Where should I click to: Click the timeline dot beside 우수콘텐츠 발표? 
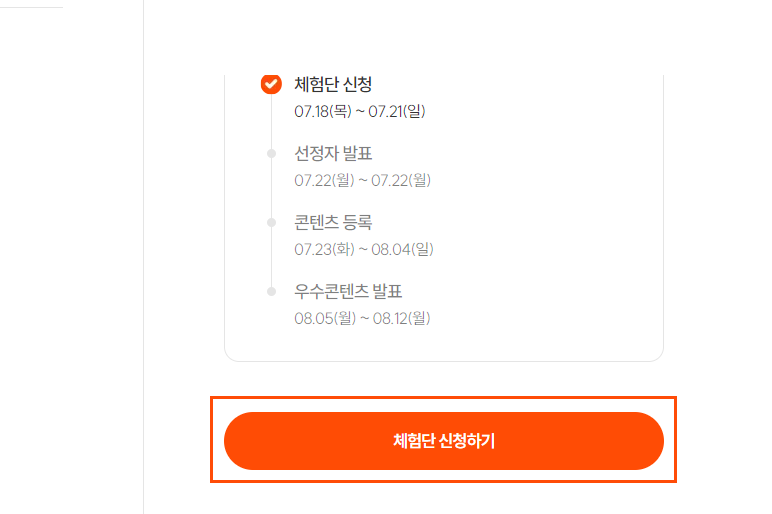[271, 291]
